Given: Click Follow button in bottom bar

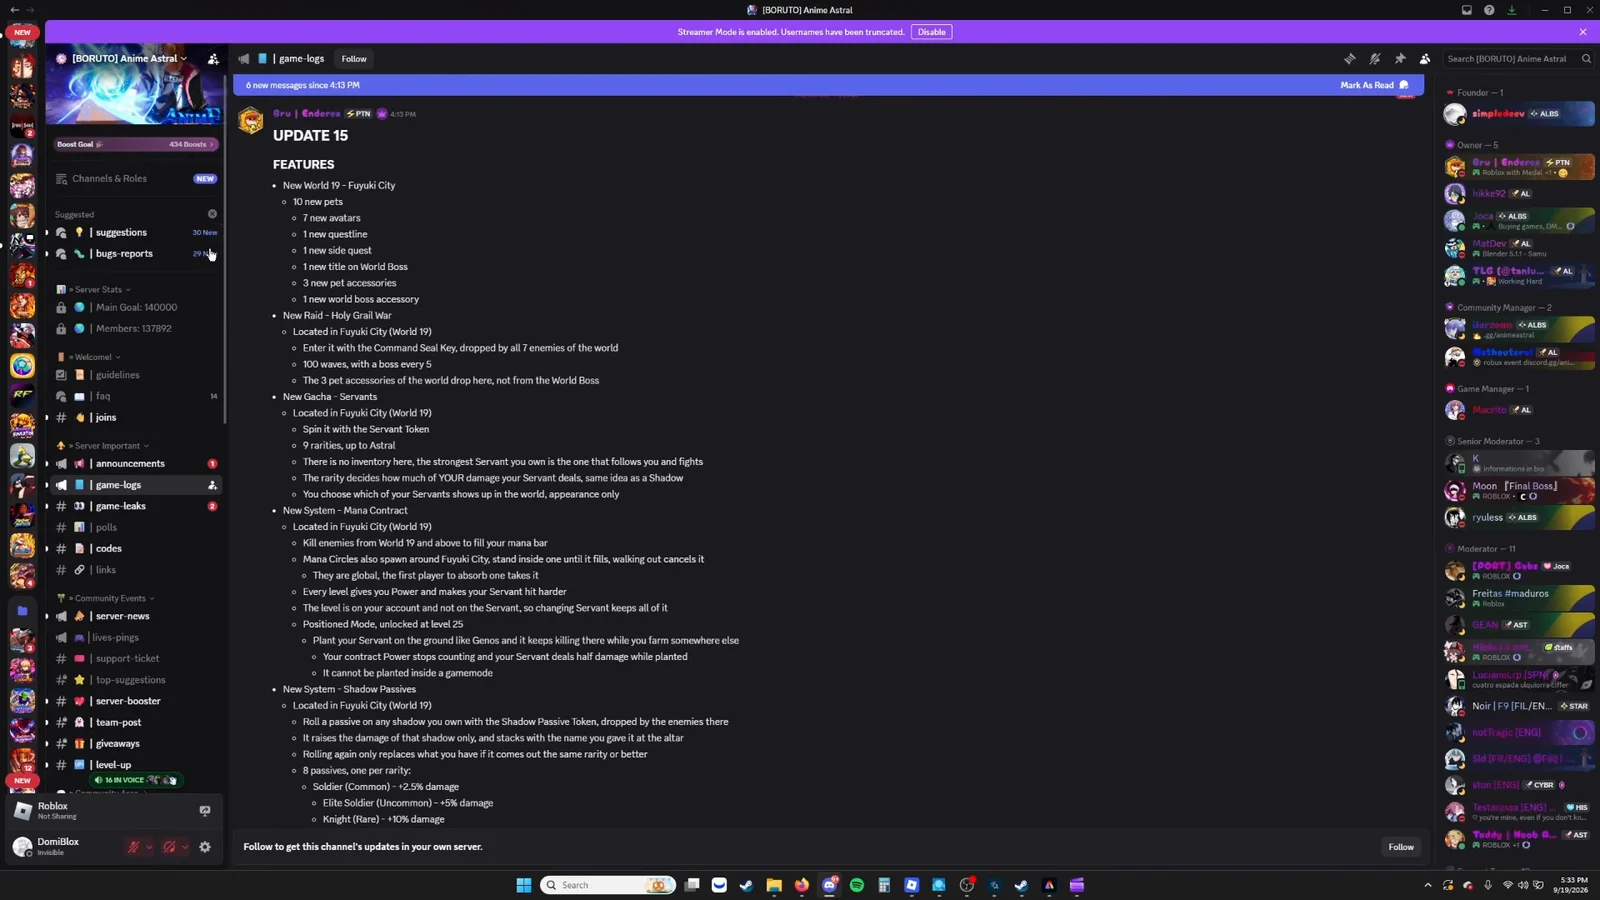Looking at the screenshot, I should [1401, 847].
